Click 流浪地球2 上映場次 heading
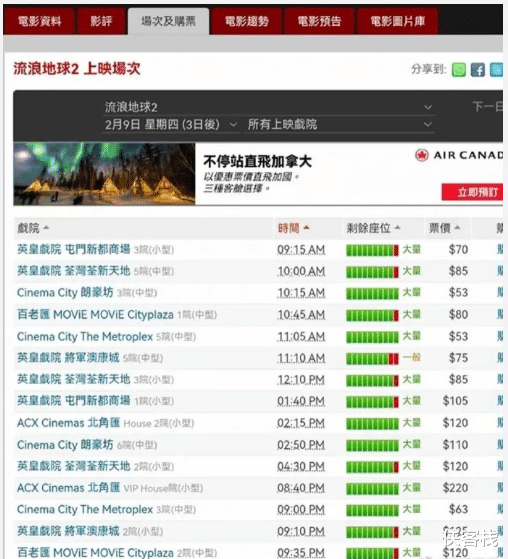 pos(77,69)
